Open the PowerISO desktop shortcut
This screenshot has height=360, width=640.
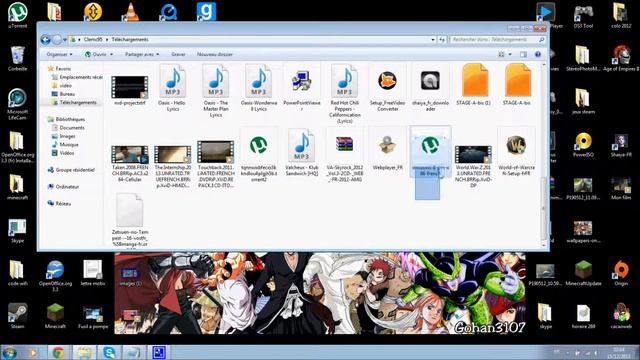[x=583, y=145]
